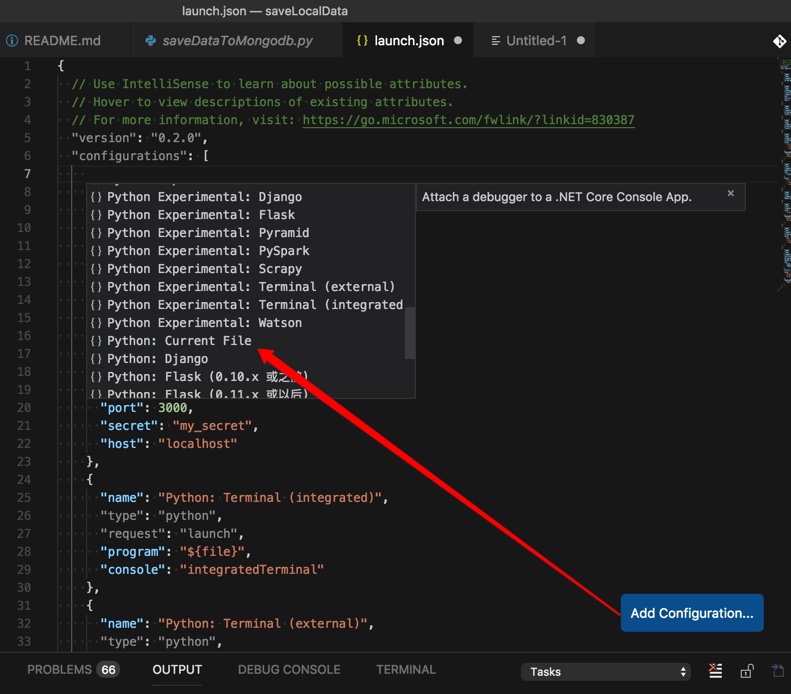Click the README.md info icon
This screenshot has height=694, width=791.
pyautogui.click(x=12, y=41)
